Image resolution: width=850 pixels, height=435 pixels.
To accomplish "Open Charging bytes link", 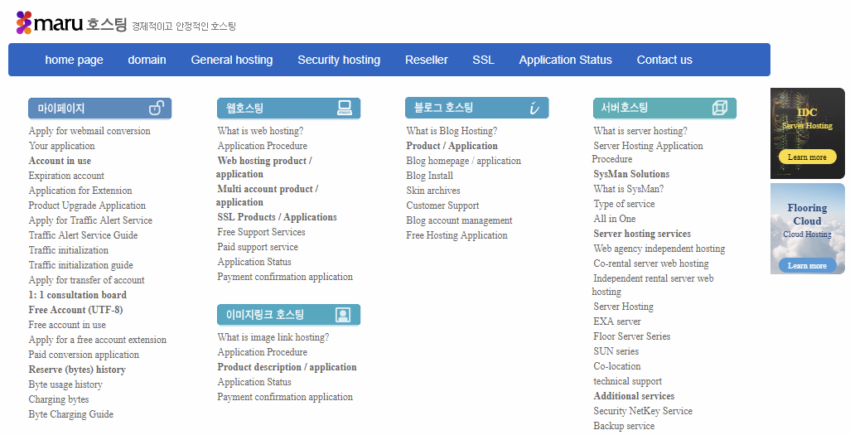I will tap(59, 399).
